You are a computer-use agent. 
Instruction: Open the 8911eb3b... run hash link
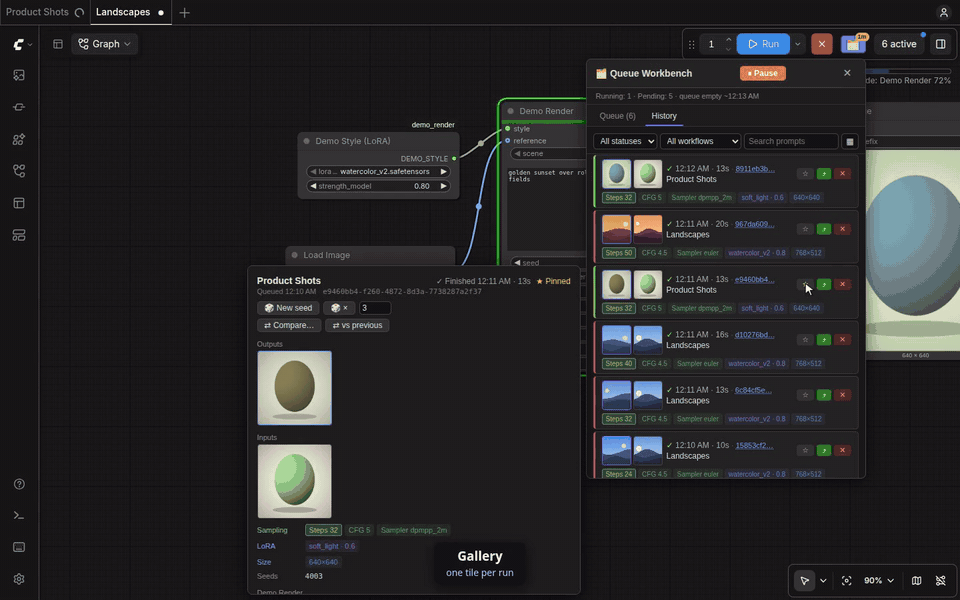(754, 168)
